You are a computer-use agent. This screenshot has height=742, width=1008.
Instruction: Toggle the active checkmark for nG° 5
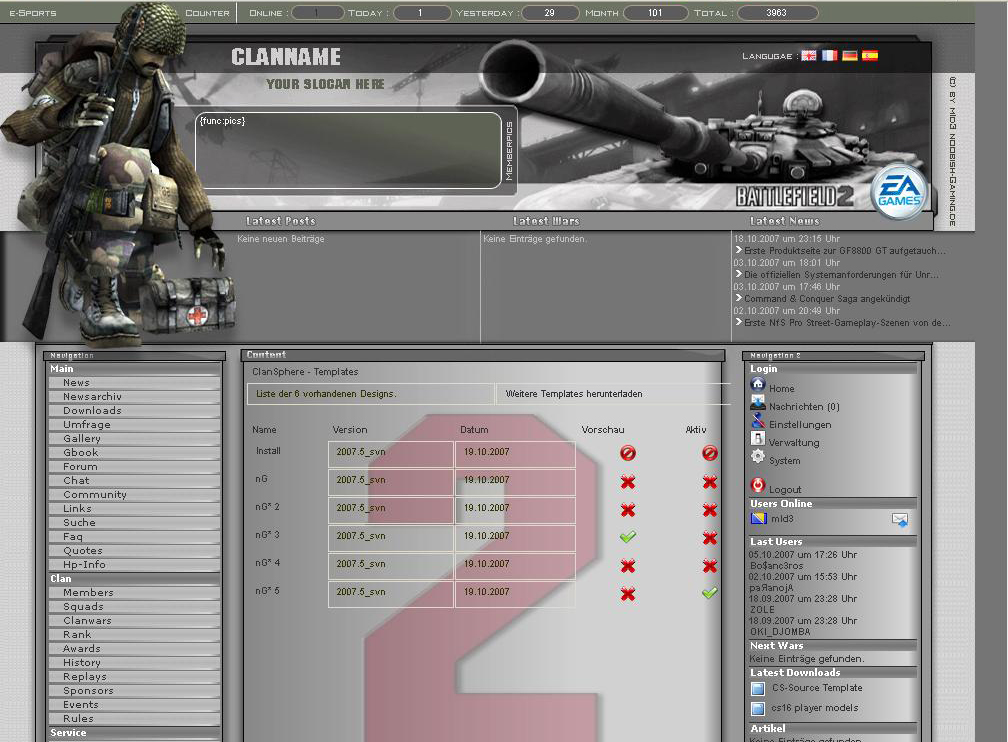(709, 593)
